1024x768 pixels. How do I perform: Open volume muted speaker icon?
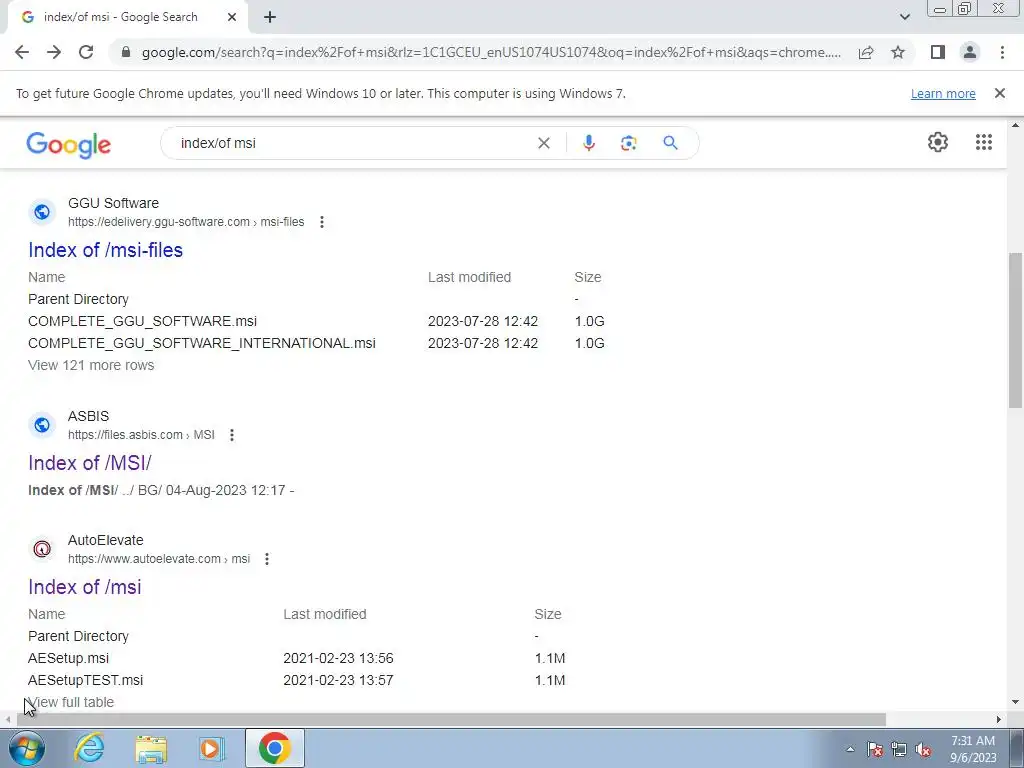click(923, 749)
